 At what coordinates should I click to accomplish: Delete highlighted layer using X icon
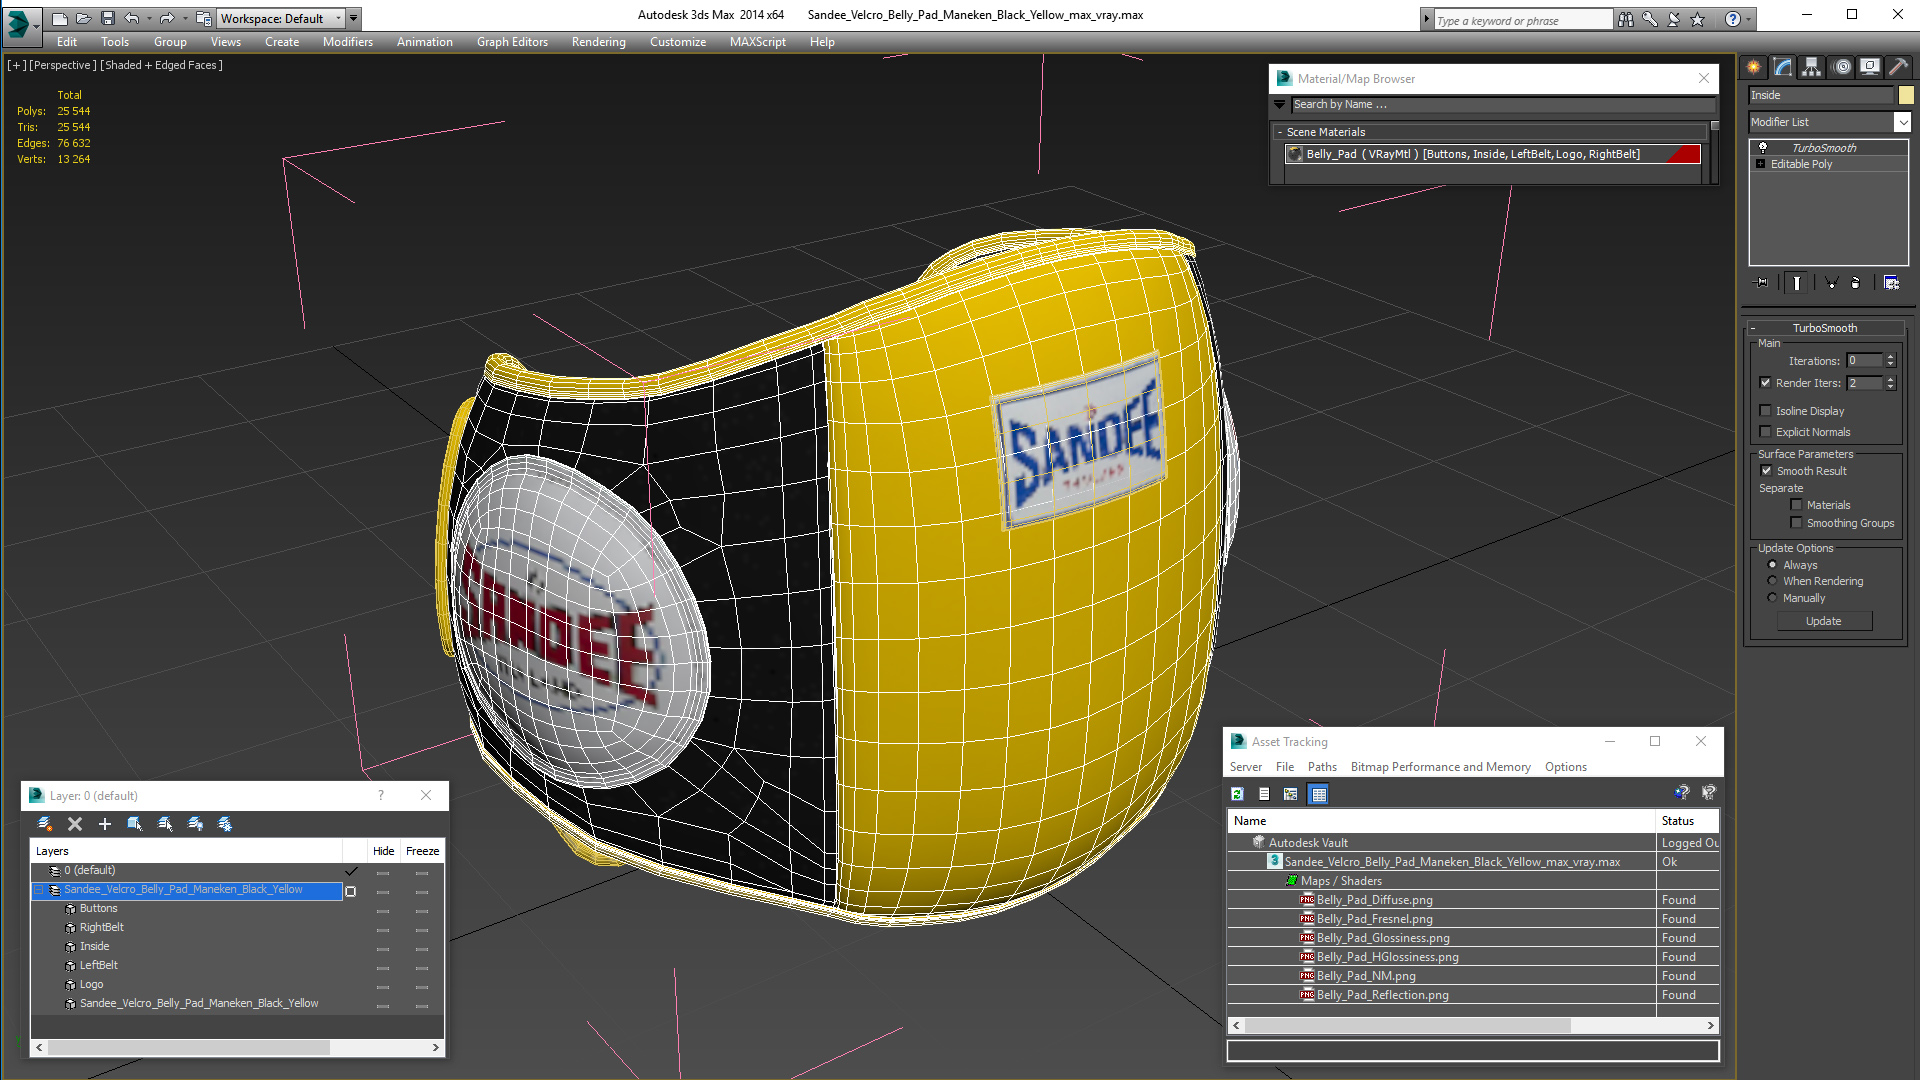coord(75,823)
